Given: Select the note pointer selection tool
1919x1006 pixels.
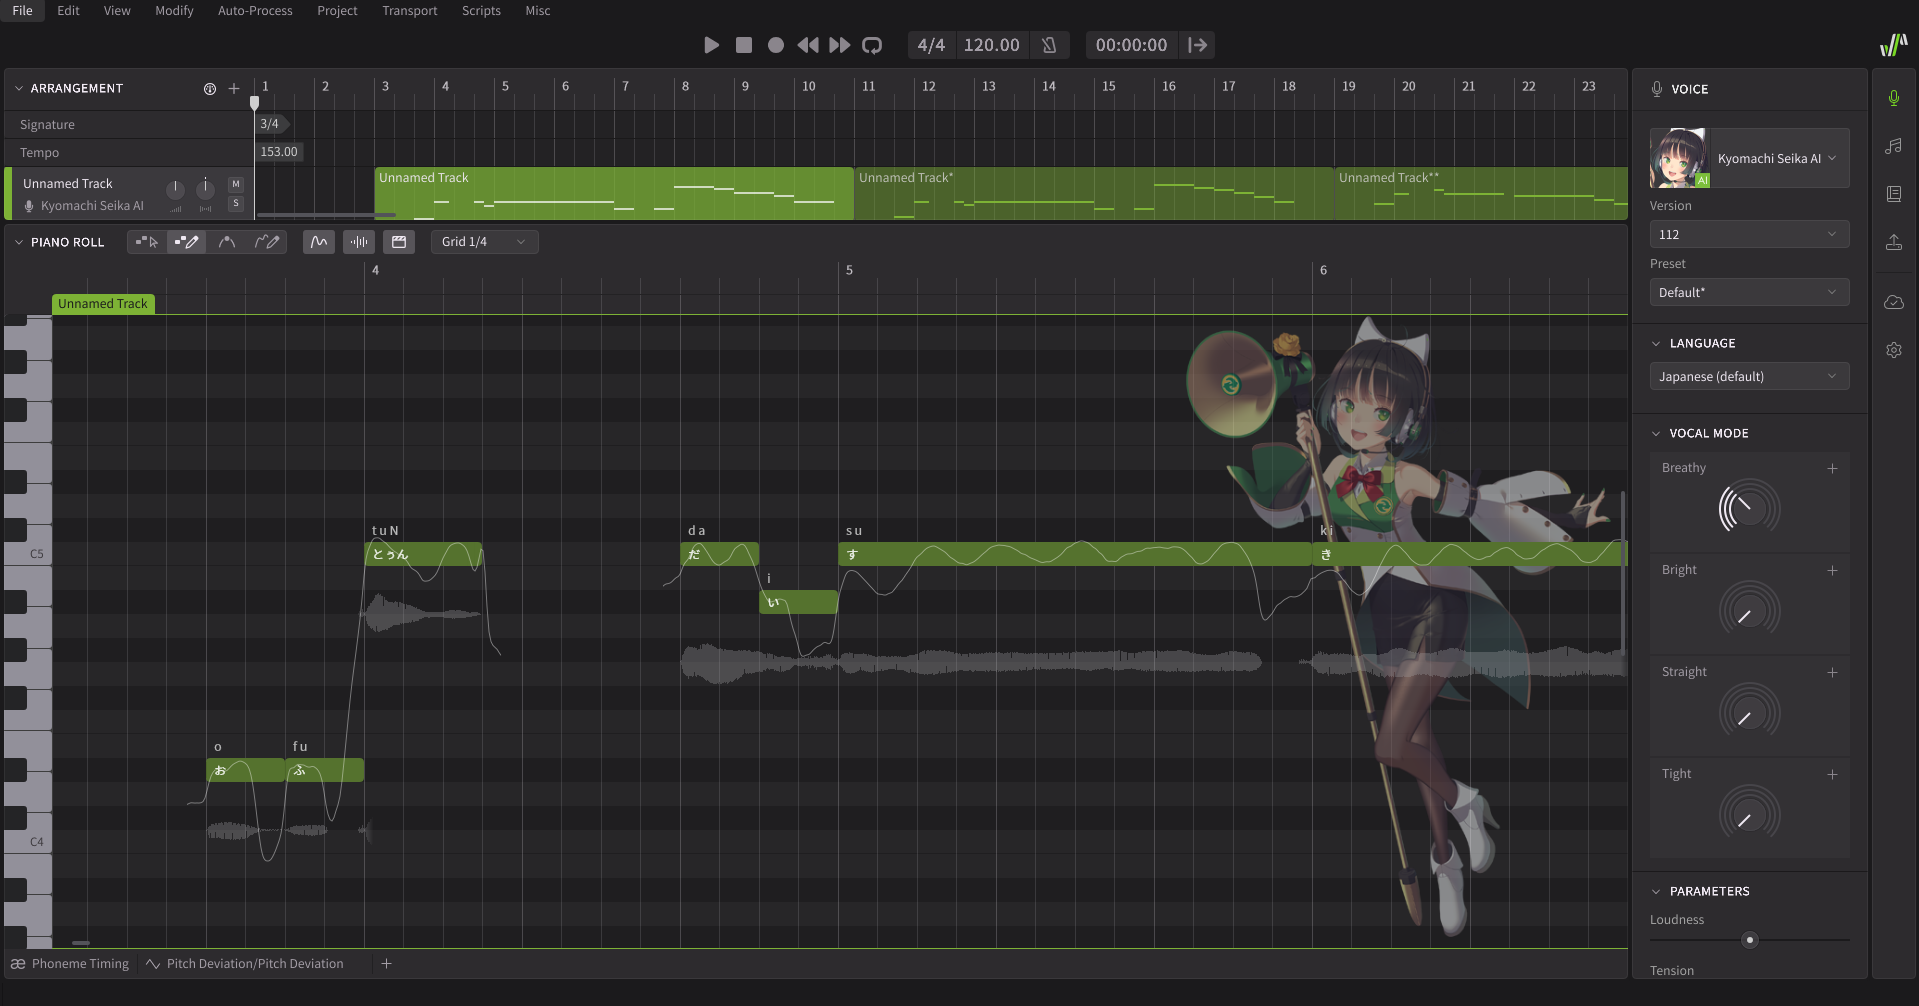Looking at the screenshot, I should coord(147,242).
